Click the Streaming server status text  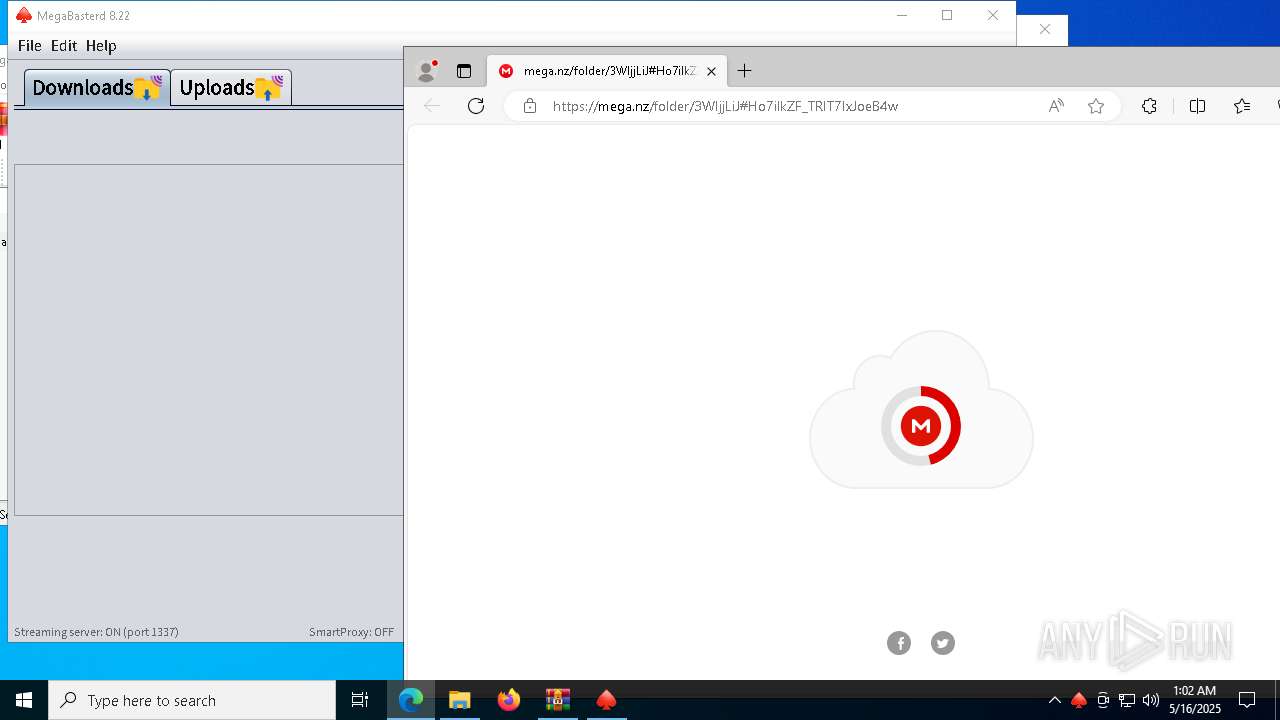[x=96, y=632]
